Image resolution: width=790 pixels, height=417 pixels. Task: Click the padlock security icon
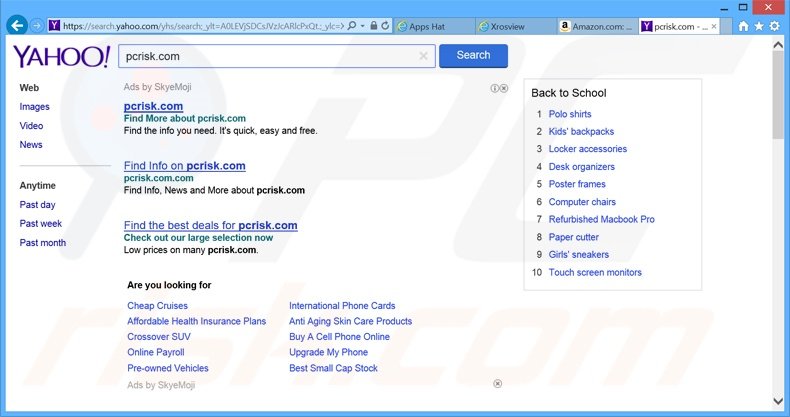tap(374, 25)
